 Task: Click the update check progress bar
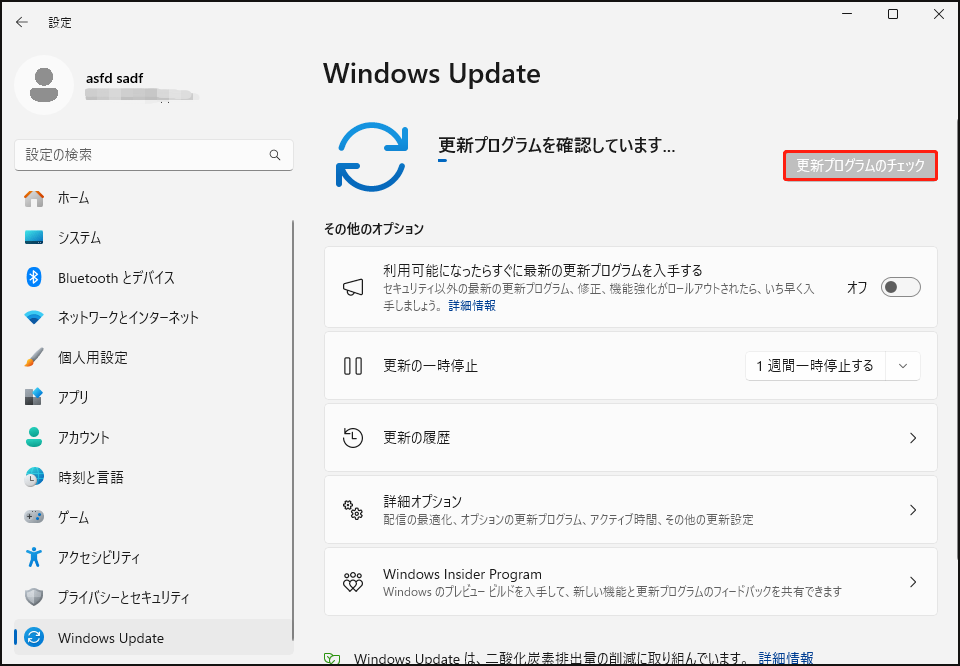pyautogui.click(x=442, y=161)
